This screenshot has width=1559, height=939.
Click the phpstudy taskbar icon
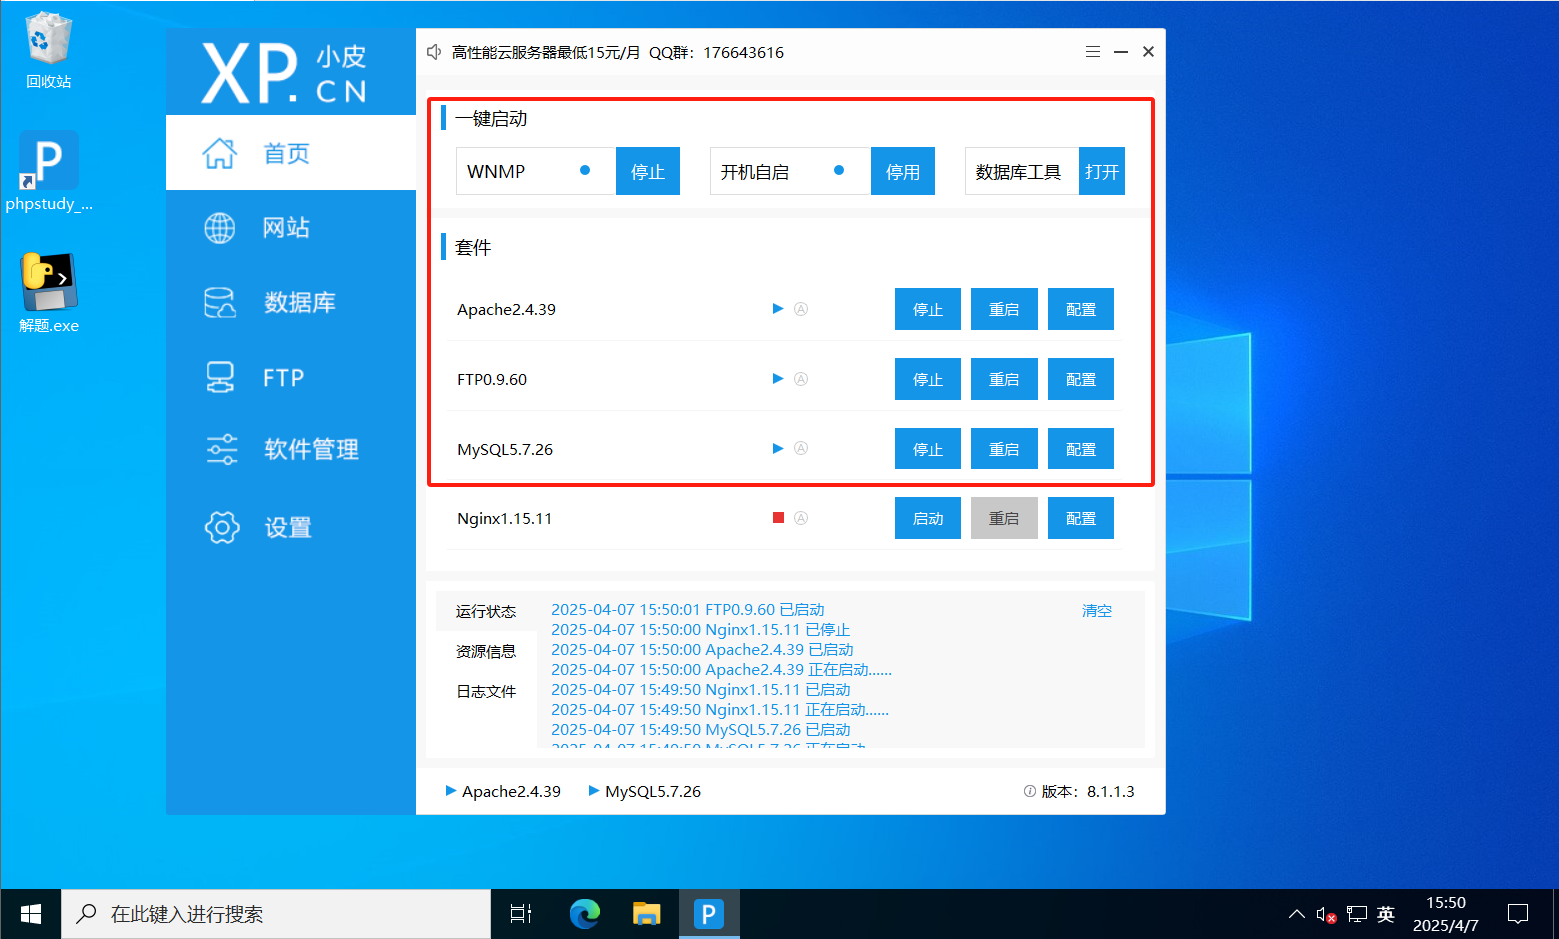coord(709,914)
